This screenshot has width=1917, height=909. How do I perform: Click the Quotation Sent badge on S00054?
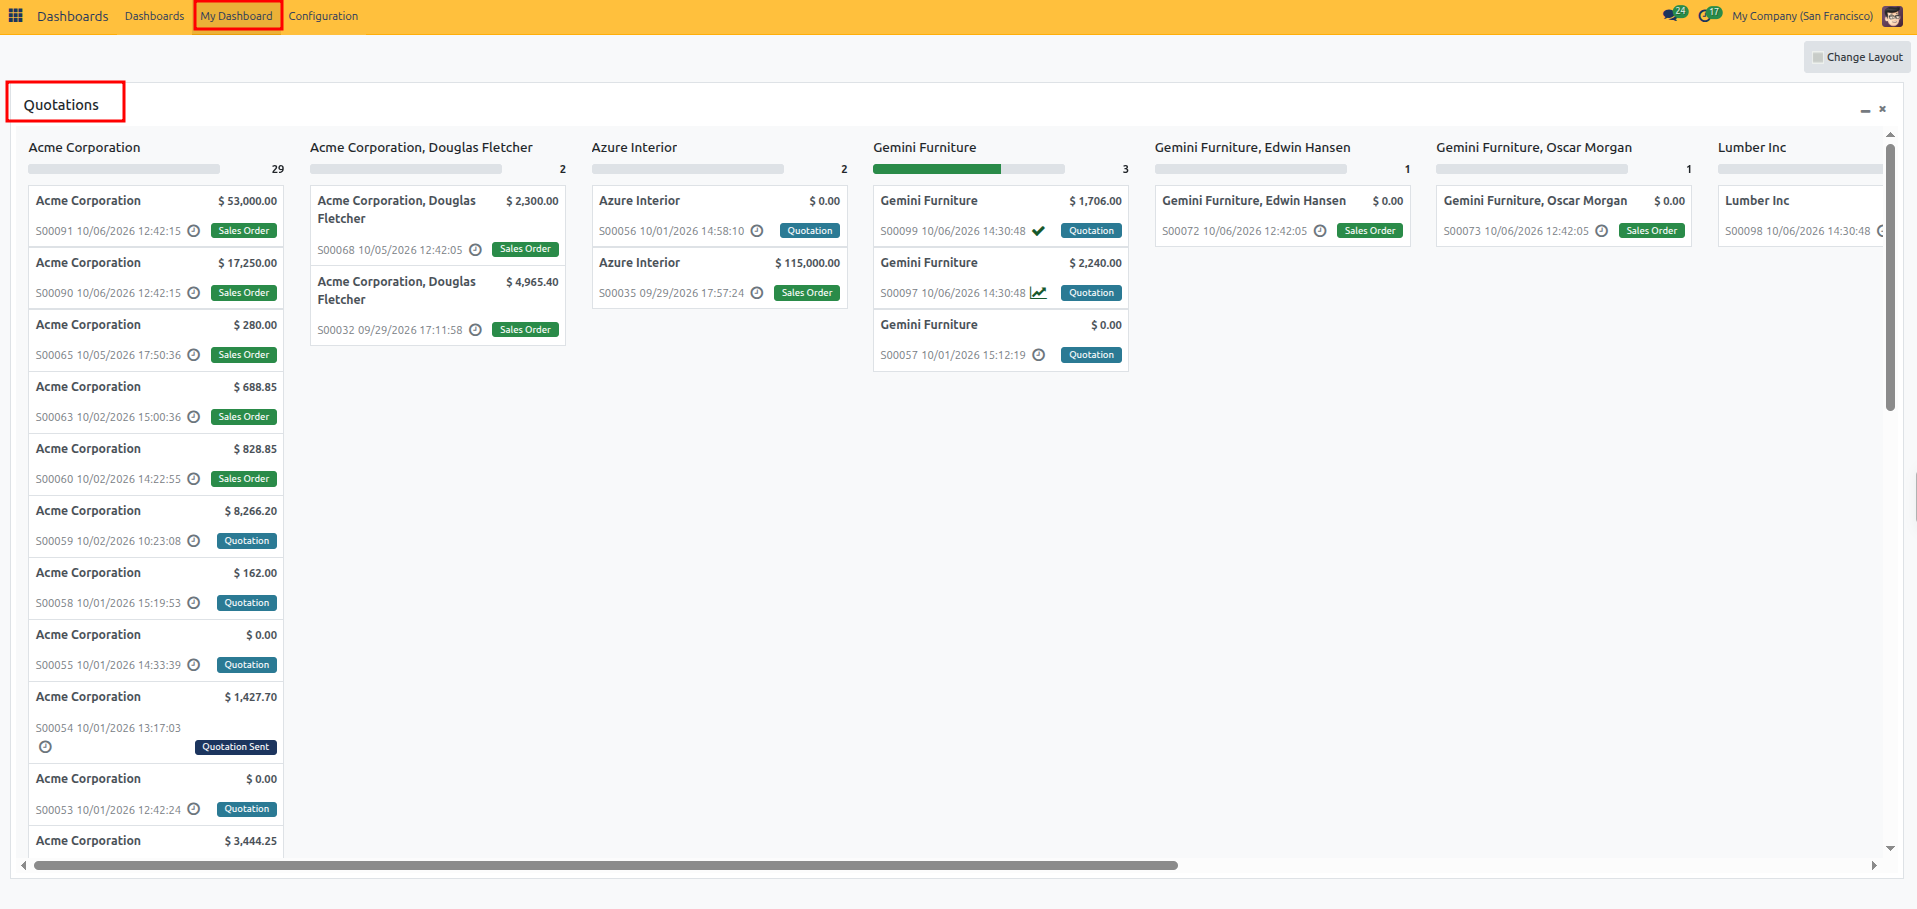pos(236,747)
